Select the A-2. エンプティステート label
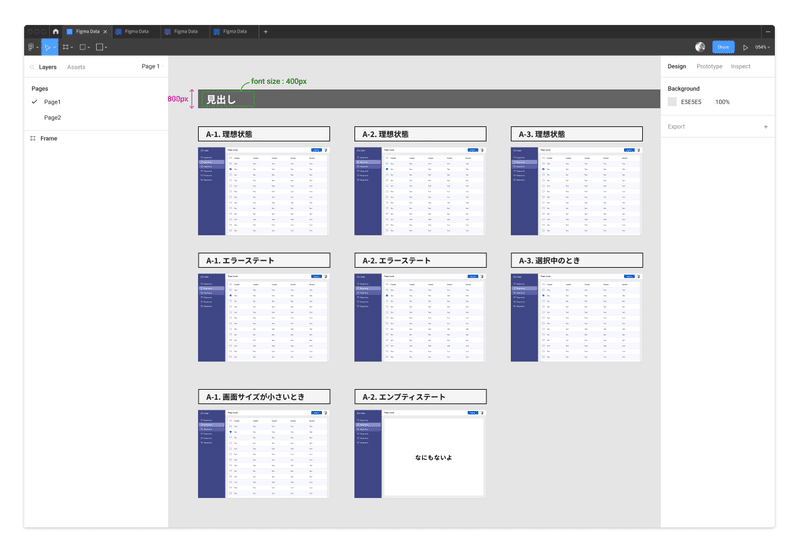 pos(420,396)
